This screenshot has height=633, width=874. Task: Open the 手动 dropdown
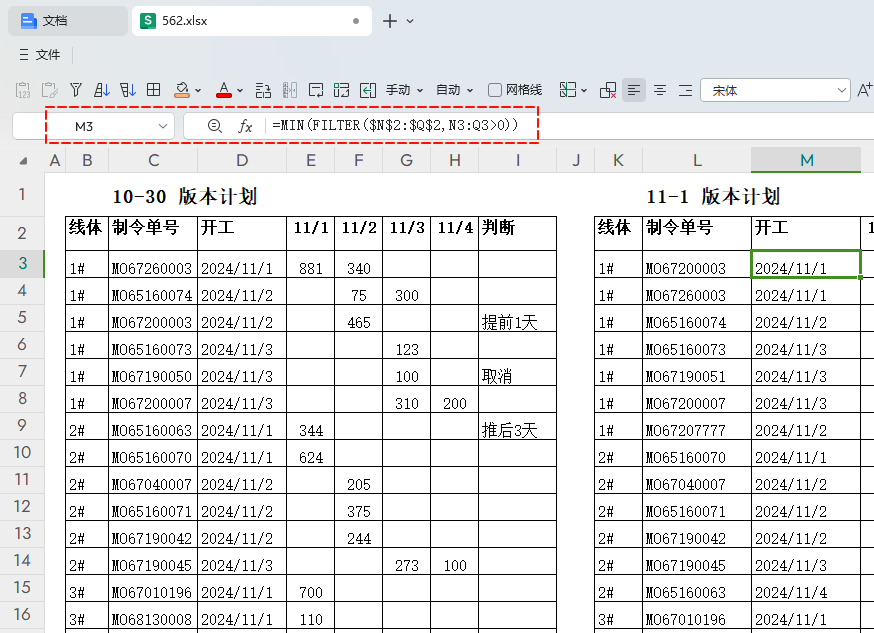405,90
